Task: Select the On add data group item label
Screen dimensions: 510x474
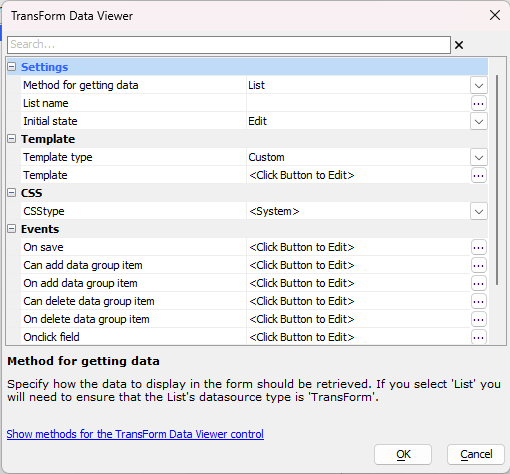Action: pyautogui.click(x=80, y=283)
